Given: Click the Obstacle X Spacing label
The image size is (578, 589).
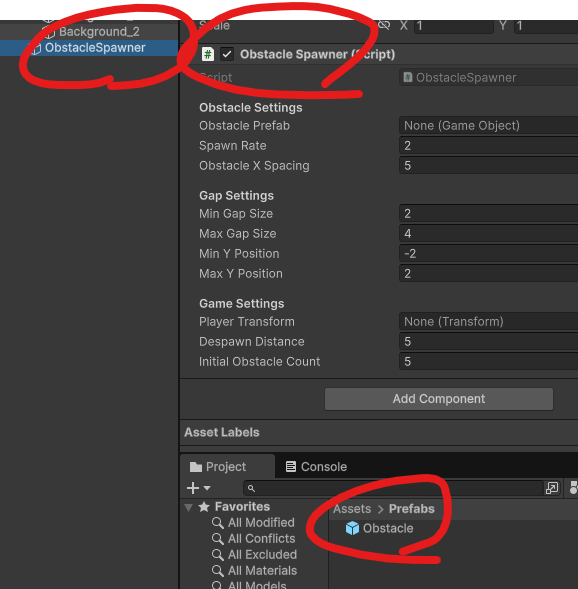Looking at the screenshot, I should pyautogui.click(x=254, y=166).
